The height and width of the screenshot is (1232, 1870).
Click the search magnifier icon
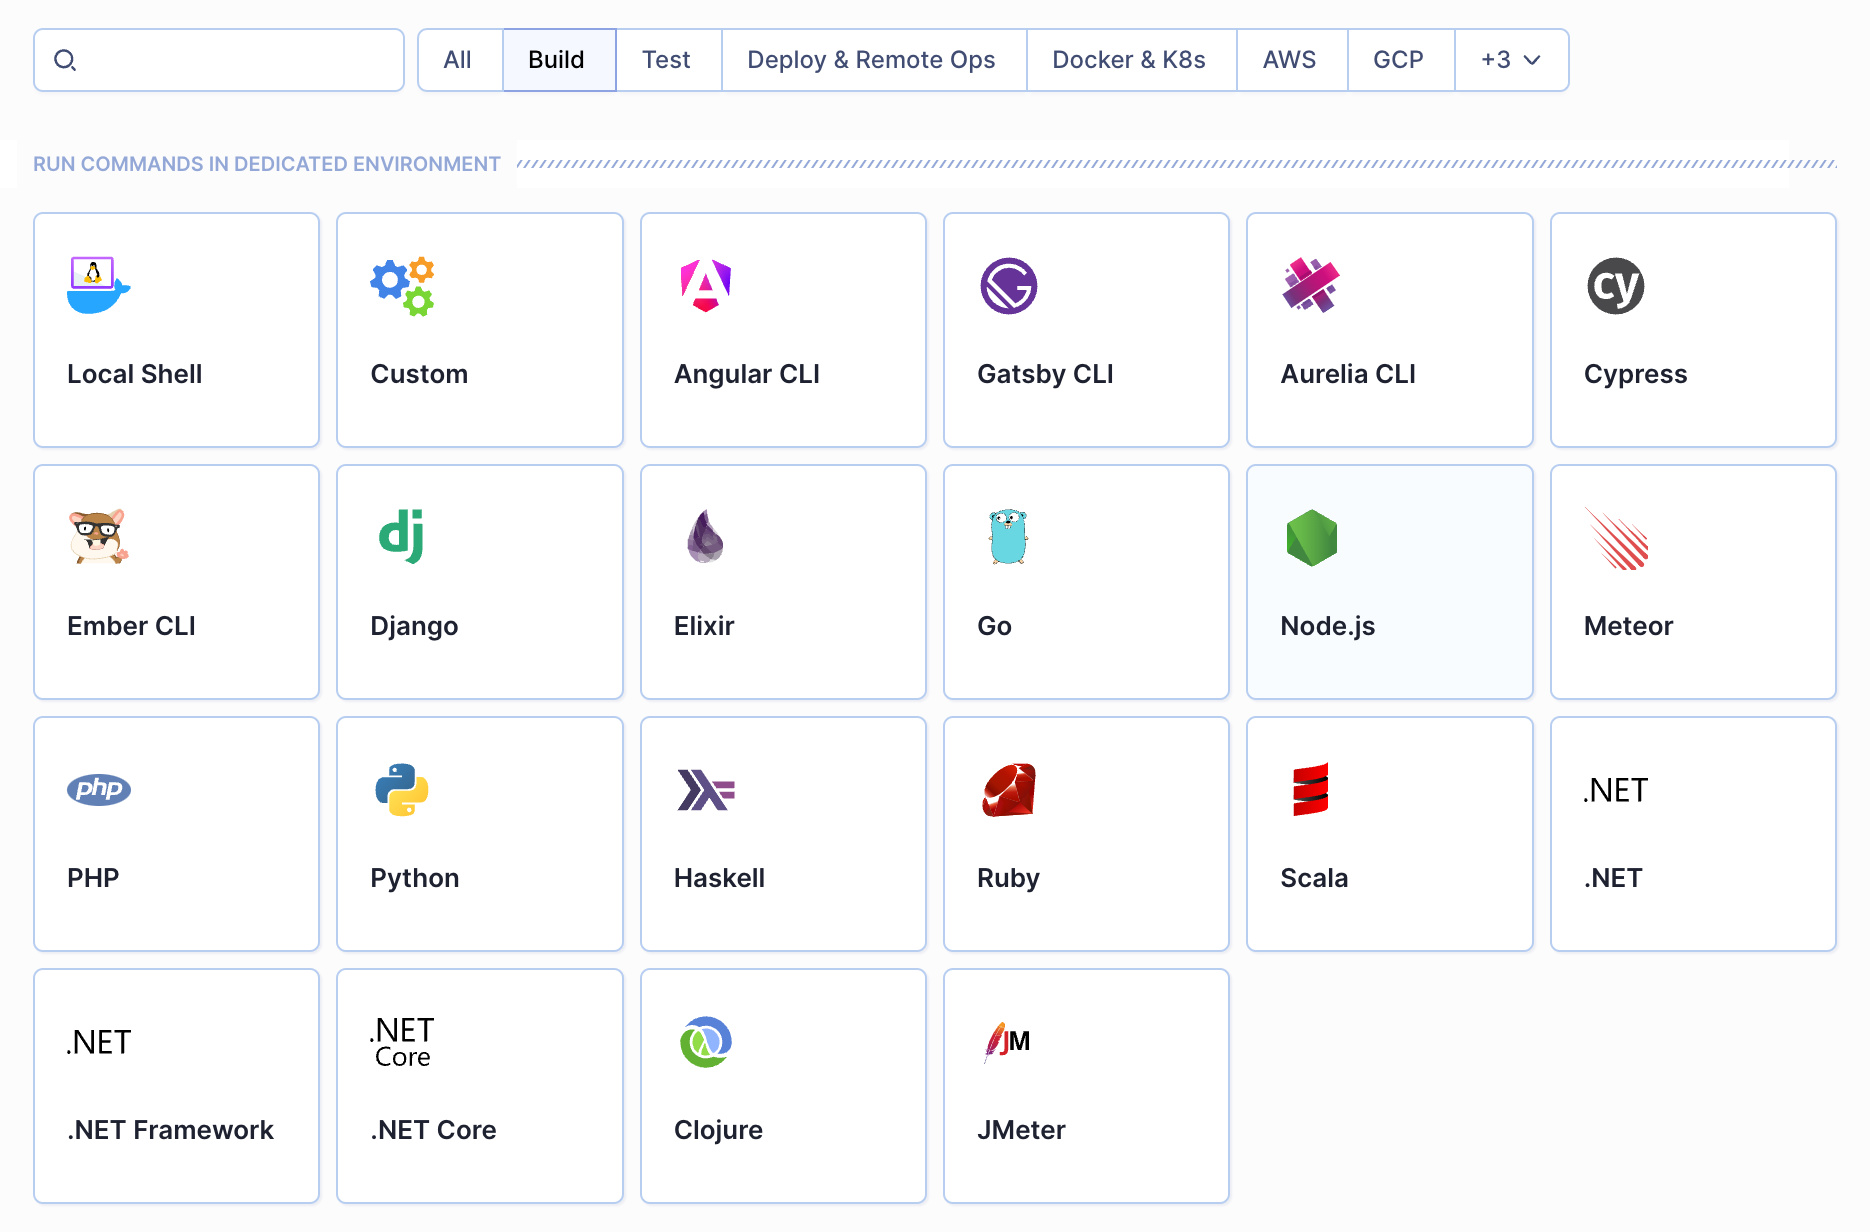65,60
